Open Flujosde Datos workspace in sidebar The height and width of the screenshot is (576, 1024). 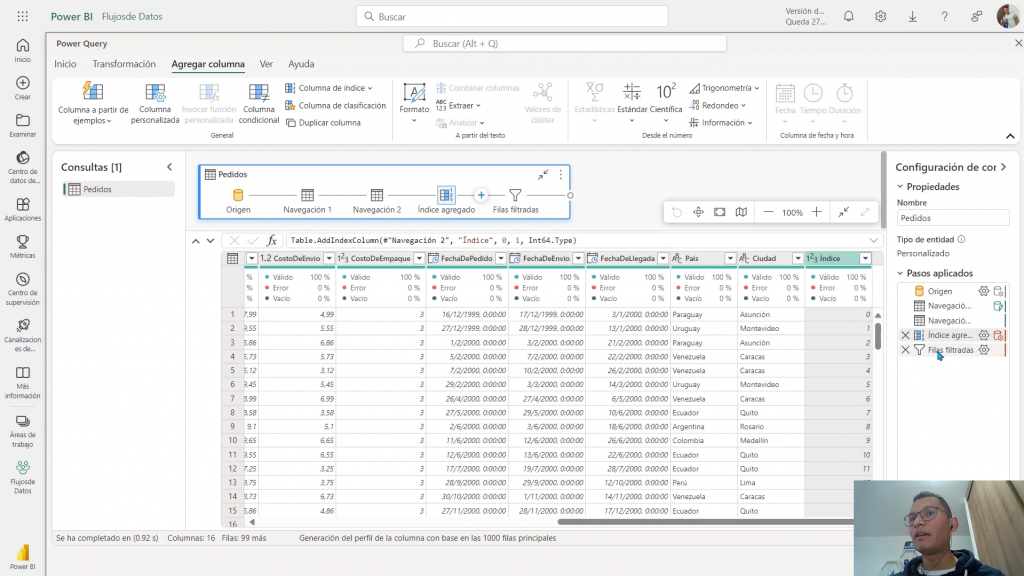coord(23,477)
